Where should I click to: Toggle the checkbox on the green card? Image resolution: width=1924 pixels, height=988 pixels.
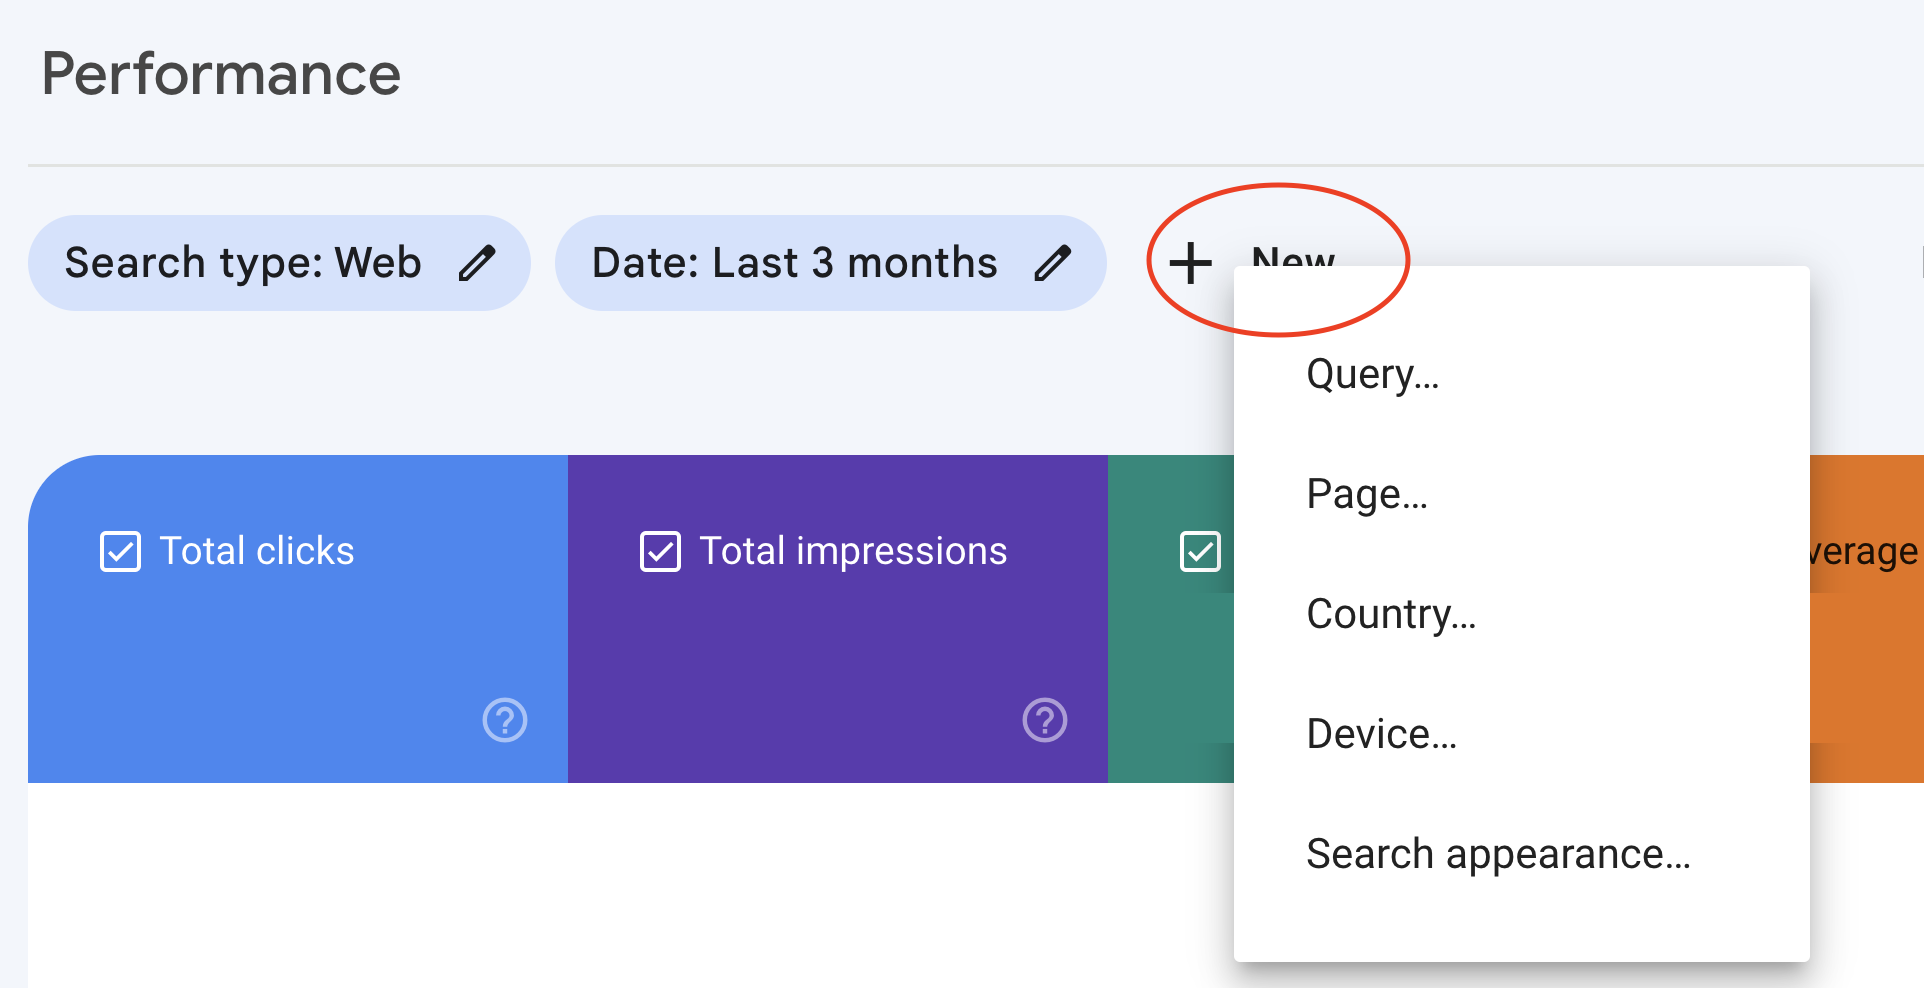pyautogui.click(x=1200, y=552)
